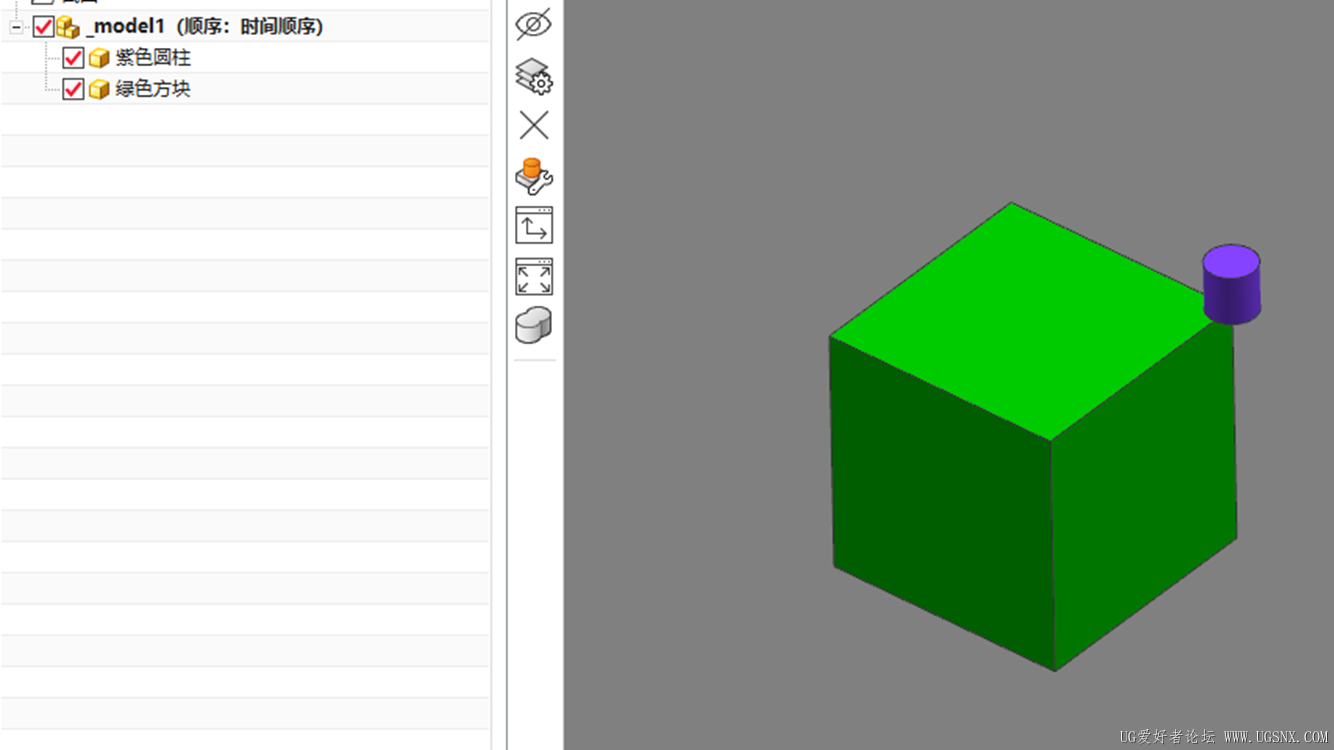Click the yellow body icon beside 紫色圆柱
1334x750 pixels.
[x=99, y=58]
